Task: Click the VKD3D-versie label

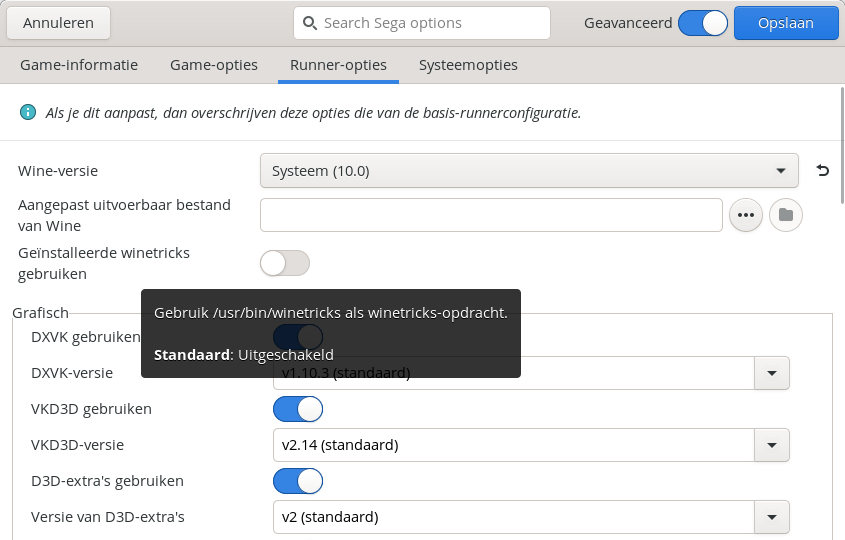Action: coord(78,445)
